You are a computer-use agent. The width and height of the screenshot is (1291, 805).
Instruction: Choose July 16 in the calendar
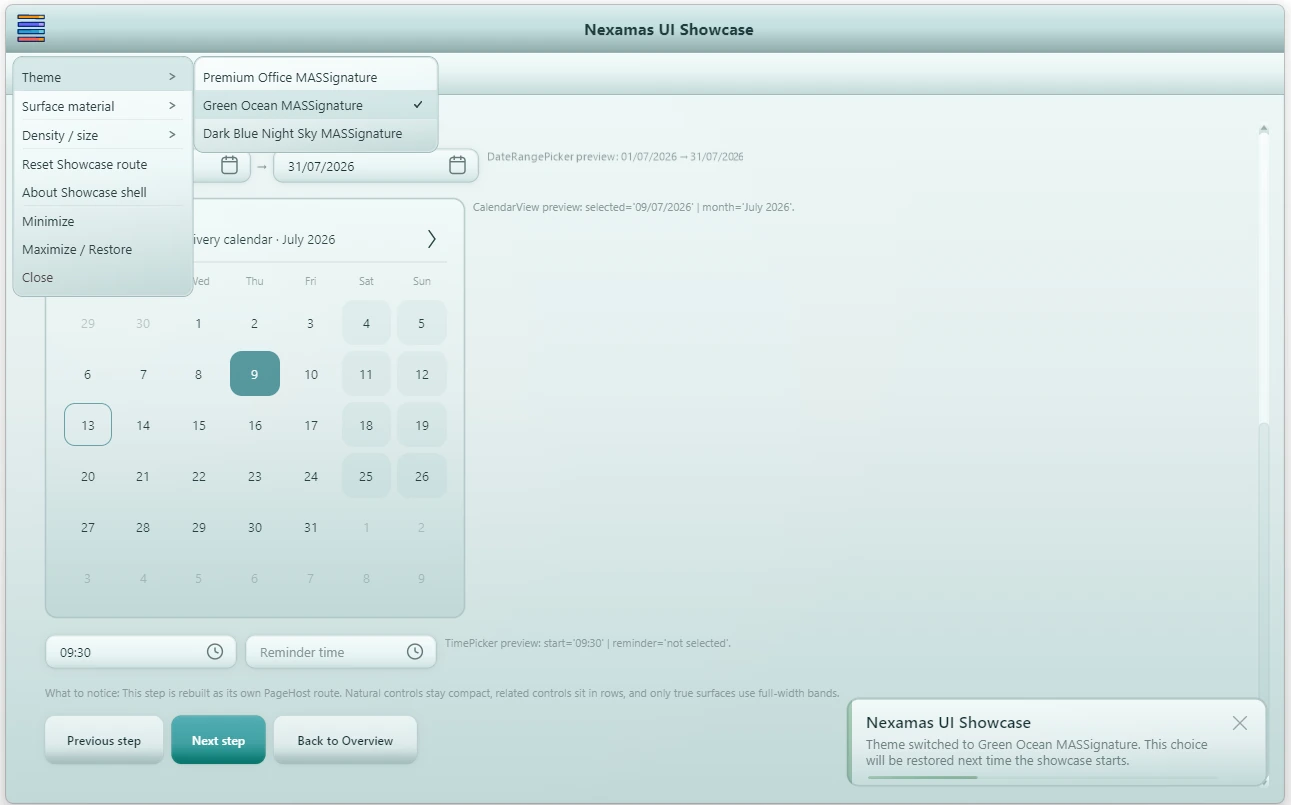pyautogui.click(x=255, y=425)
